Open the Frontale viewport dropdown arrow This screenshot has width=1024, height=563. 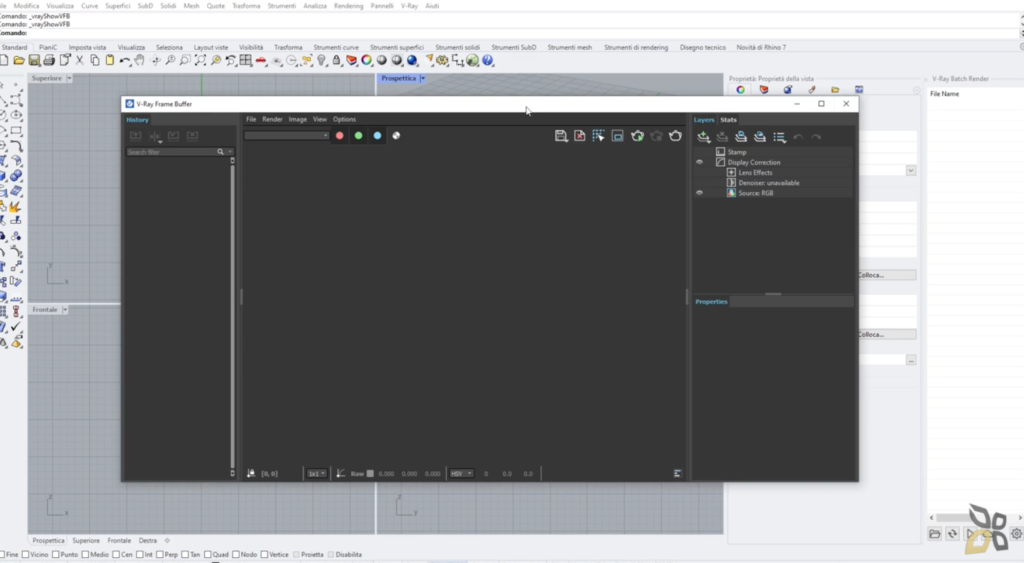point(65,310)
